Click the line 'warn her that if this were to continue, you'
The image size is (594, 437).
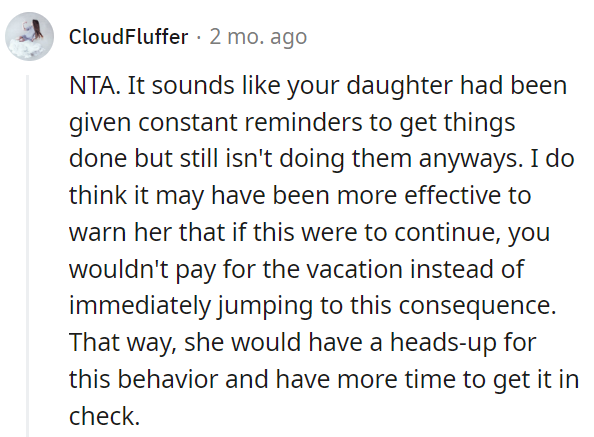pyautogui.click(x=310, y=232)
